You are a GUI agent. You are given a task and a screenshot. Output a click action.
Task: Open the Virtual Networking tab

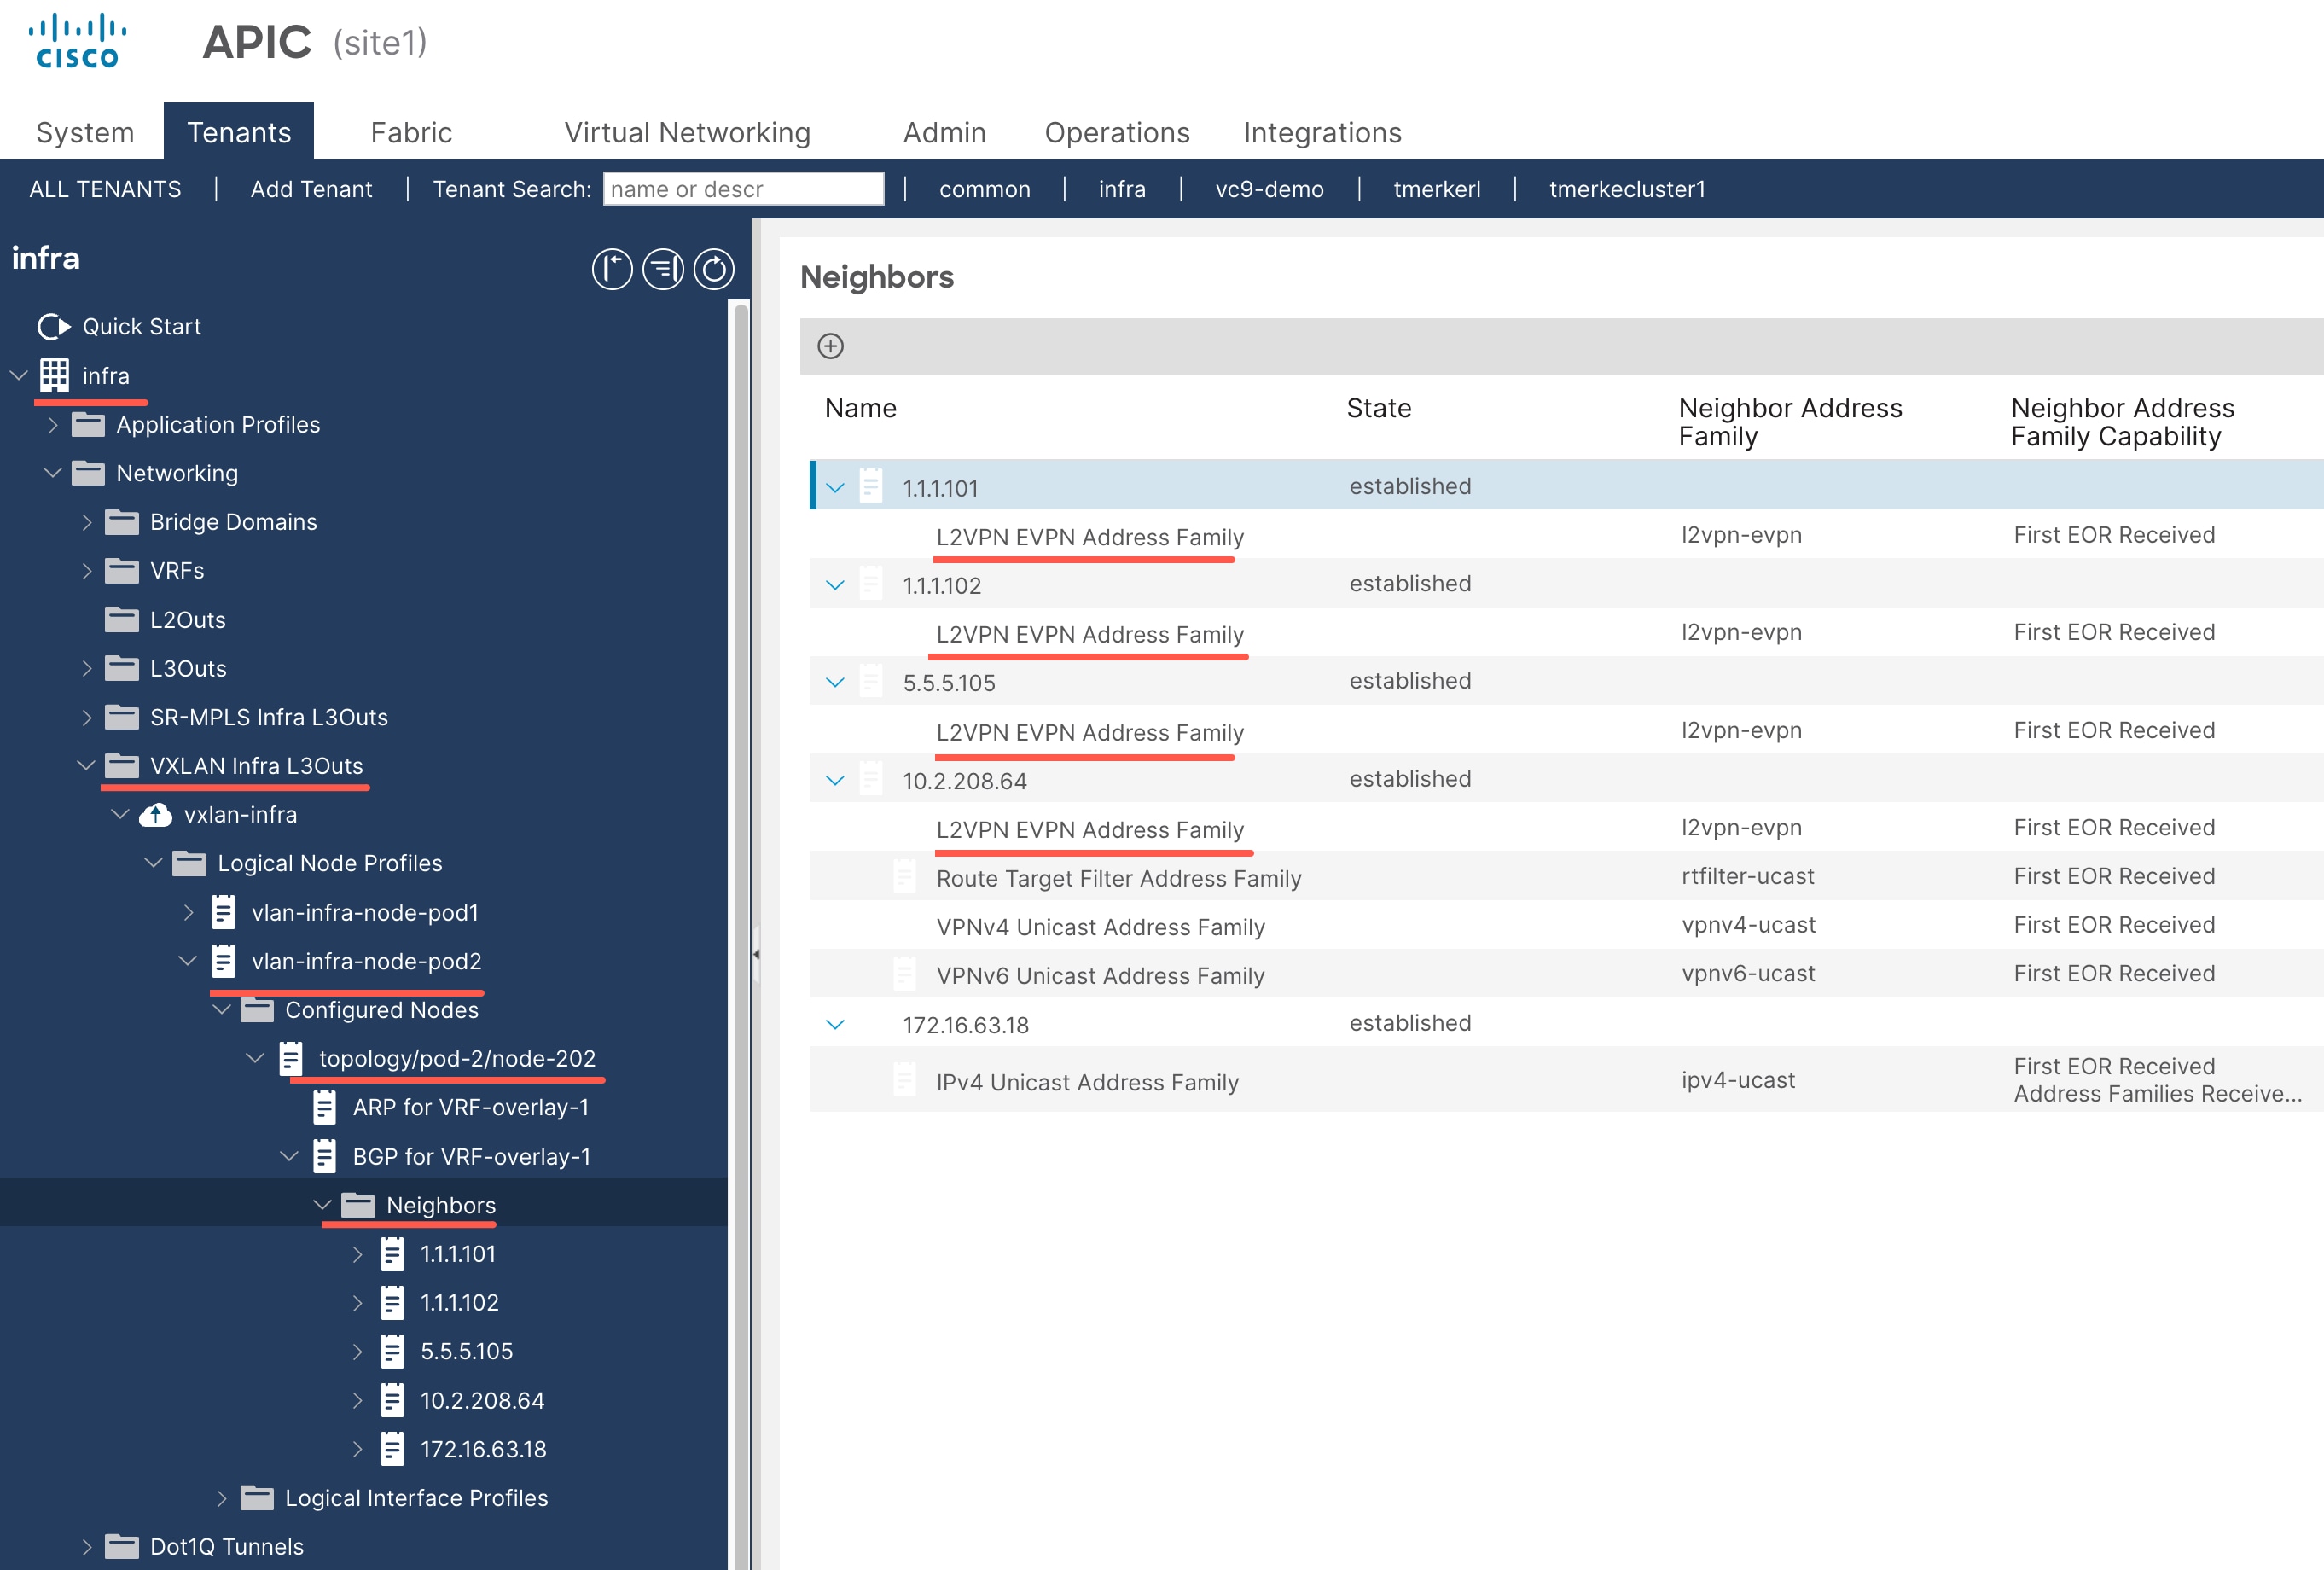click(687, 132)
